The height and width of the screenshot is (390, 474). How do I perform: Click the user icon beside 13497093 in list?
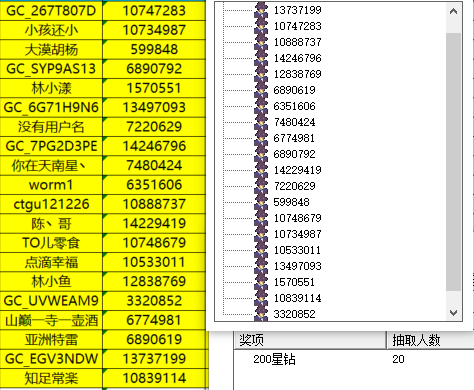261,266
